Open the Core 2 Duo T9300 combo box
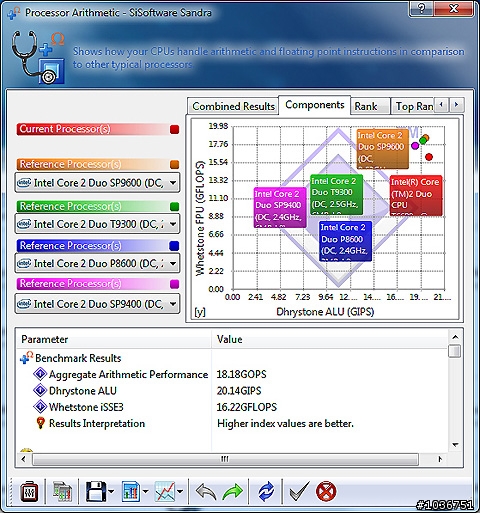Viewport: 480px width, 513px height. pos(97,224)
